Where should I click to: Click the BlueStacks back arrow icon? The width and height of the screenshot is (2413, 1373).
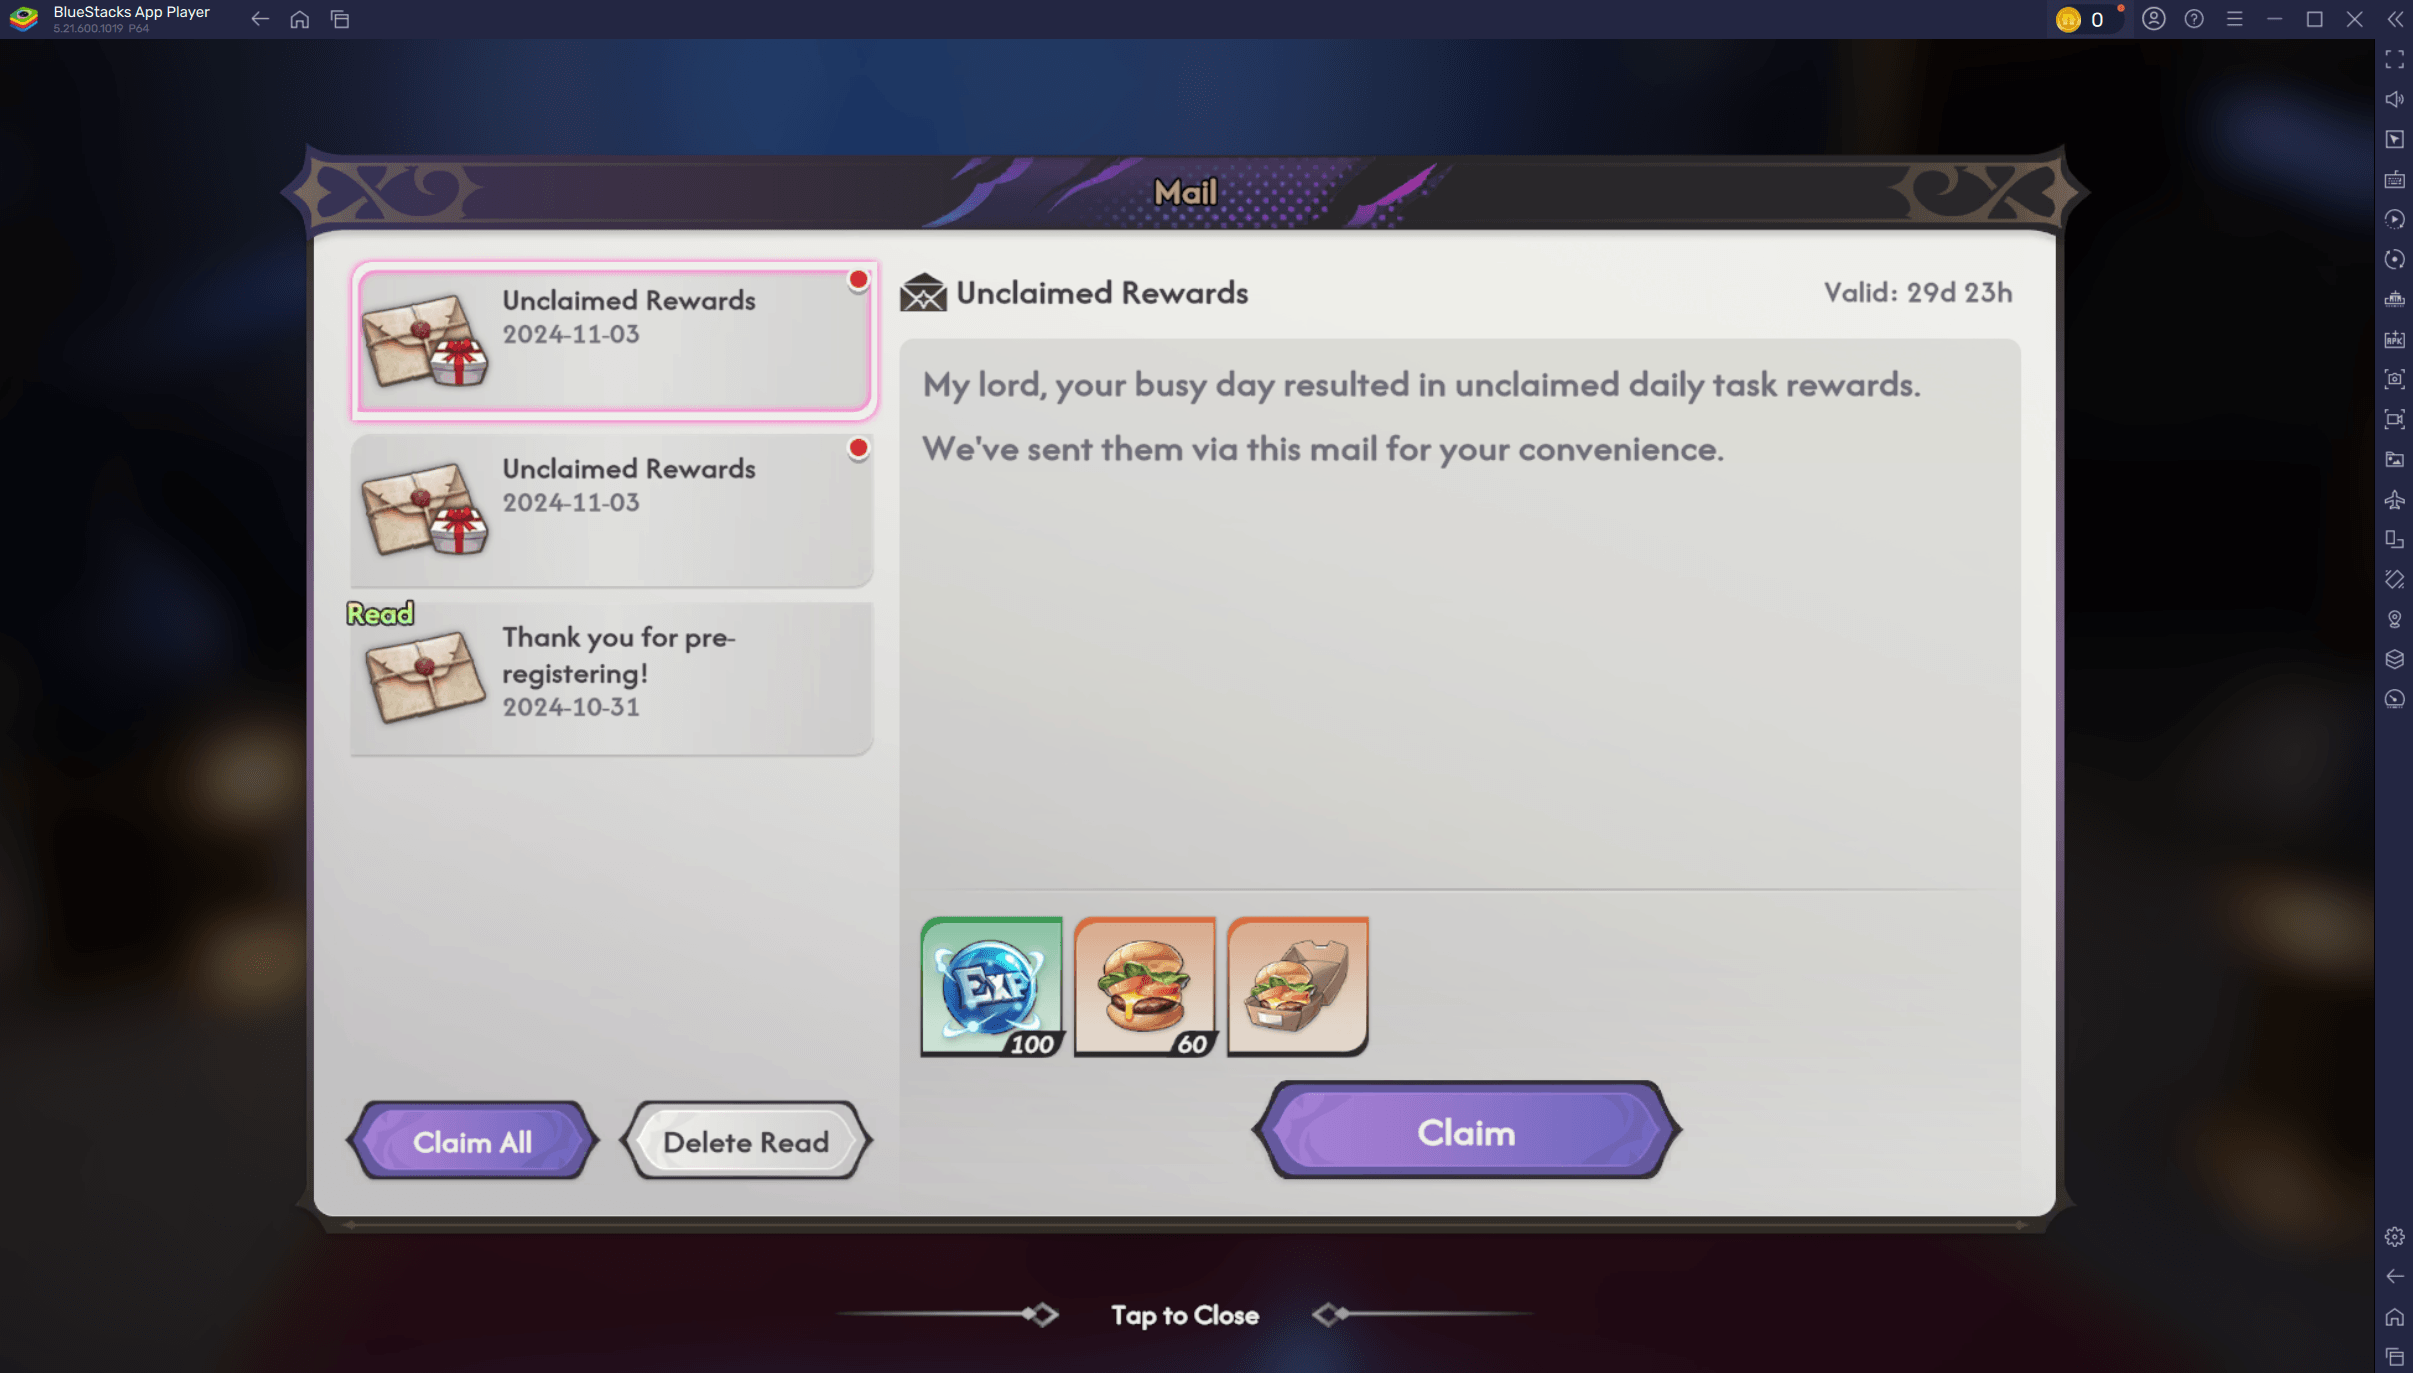[259, 18]
